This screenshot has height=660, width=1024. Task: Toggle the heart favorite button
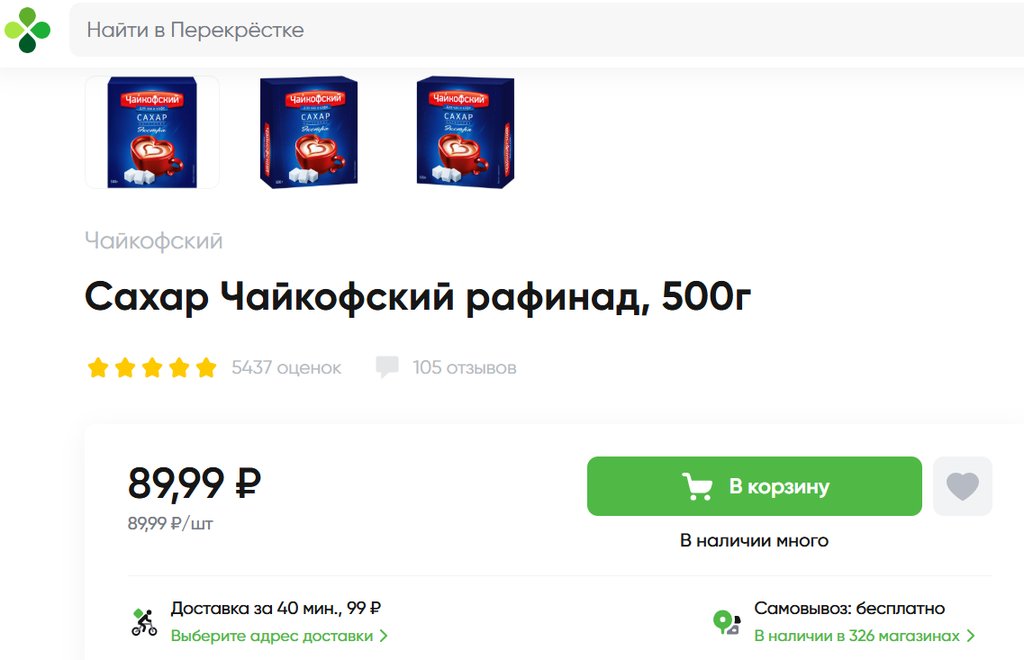tap(963, 486)
